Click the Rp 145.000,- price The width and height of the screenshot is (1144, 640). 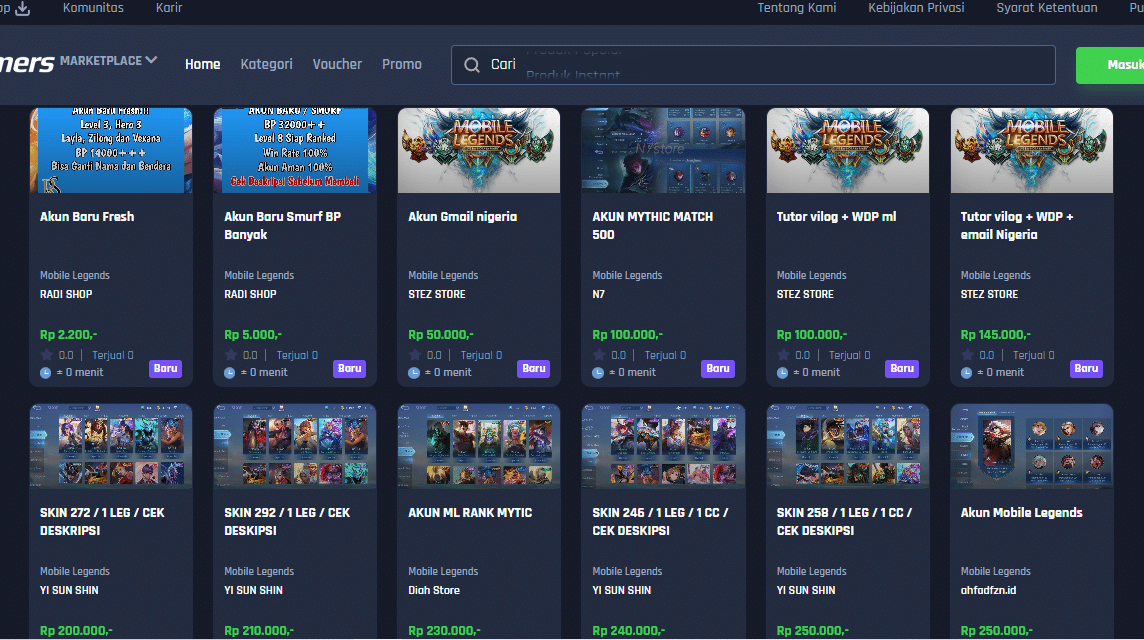[x=995, y=335]
